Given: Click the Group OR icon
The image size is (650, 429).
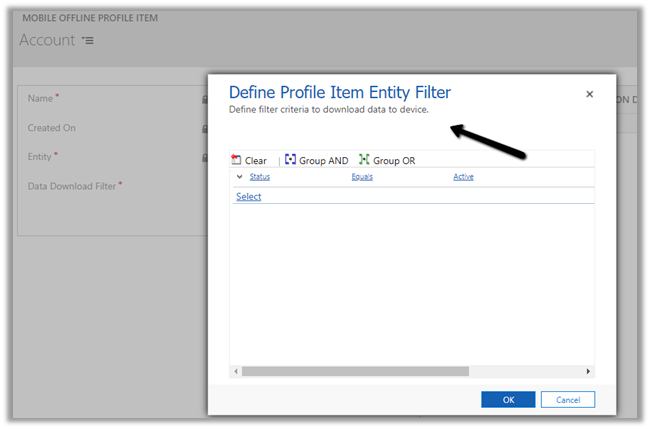Looking at the screenshot, I should pyautogui.click(x=364, y=160).
